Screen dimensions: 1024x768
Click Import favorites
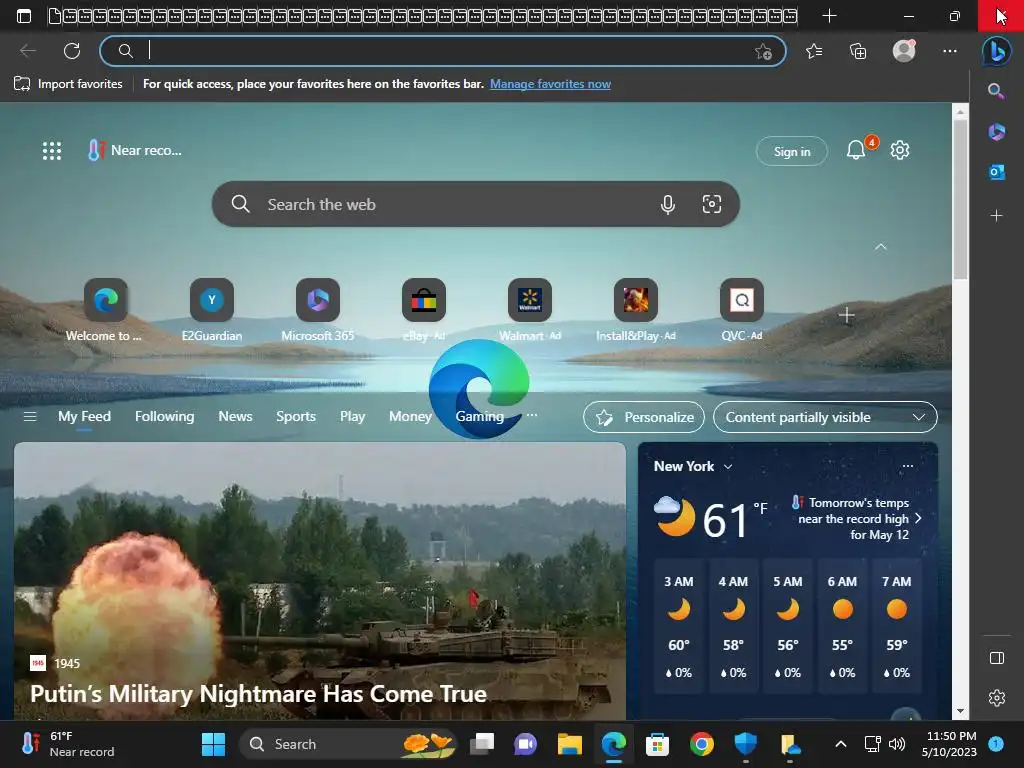click(x=69, y=84)
